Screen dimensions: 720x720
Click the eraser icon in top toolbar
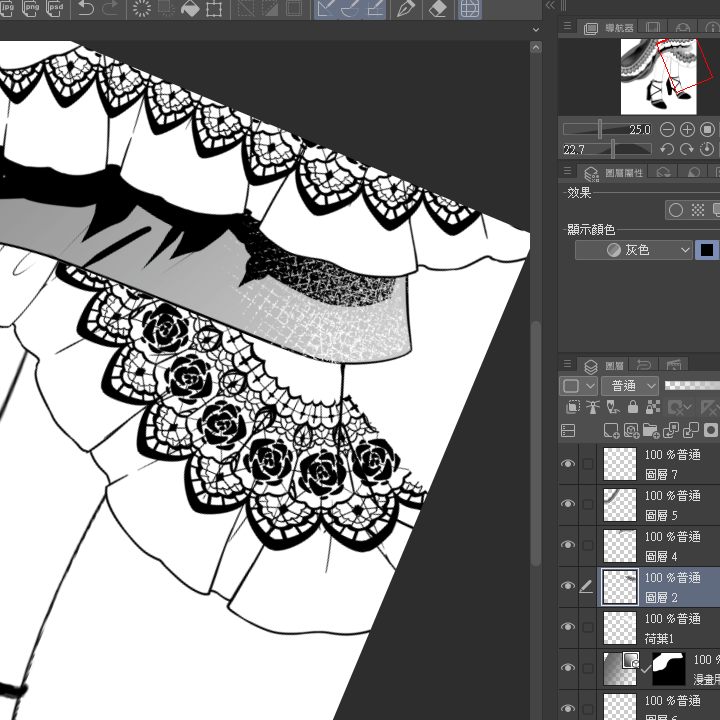pos(437,9)
